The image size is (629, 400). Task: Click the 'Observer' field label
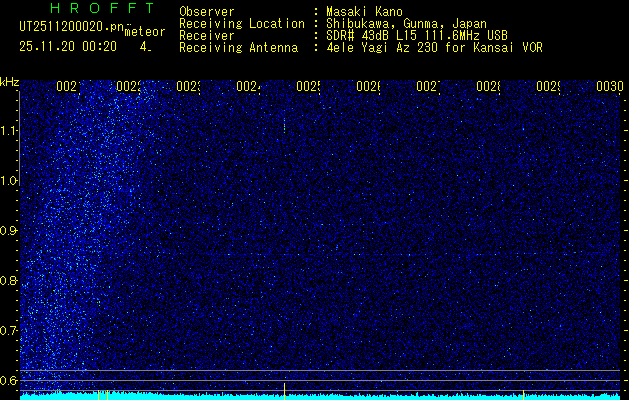207,12
